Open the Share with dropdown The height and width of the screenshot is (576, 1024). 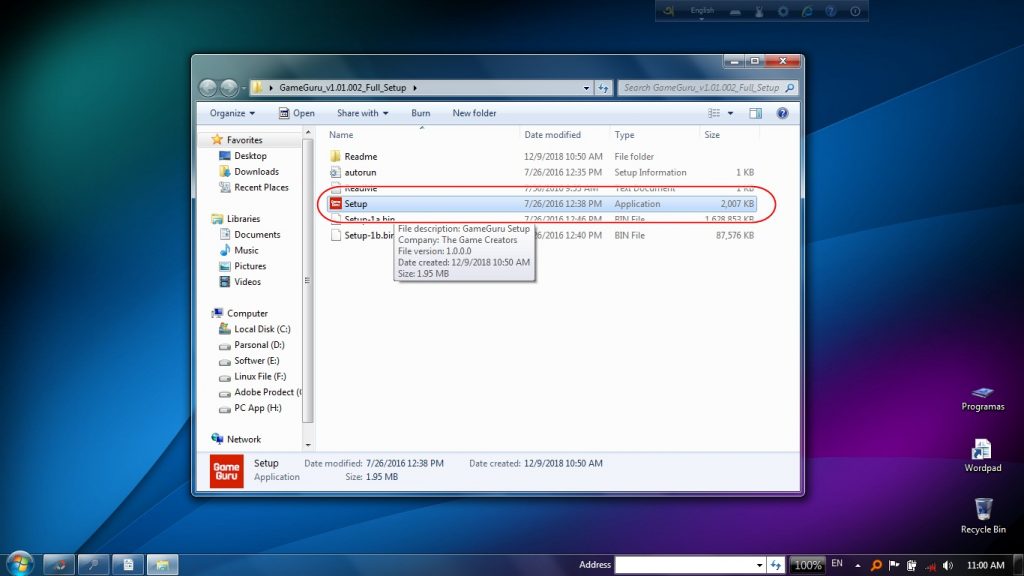click(362, 113)
